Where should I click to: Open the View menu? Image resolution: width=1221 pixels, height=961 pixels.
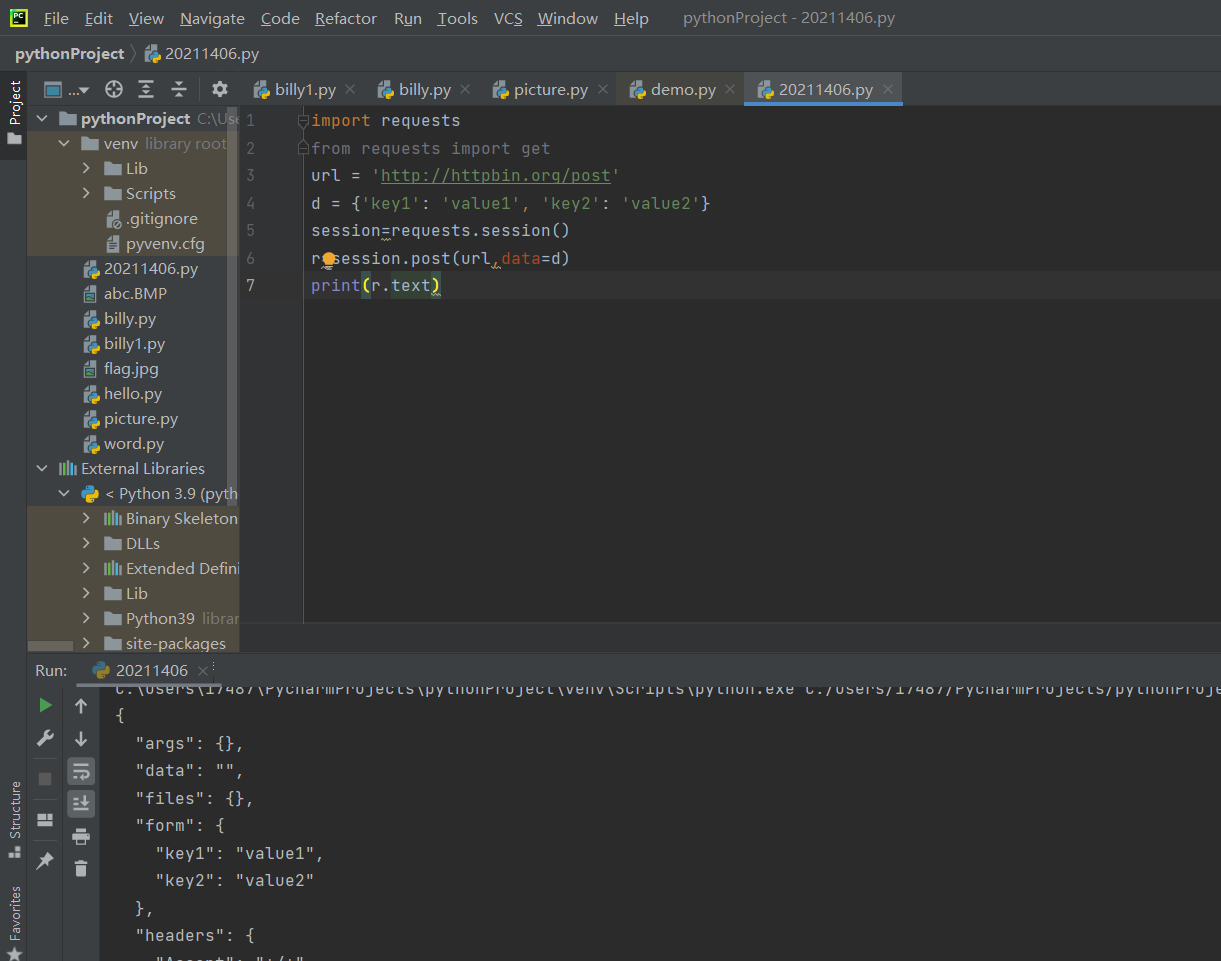coord(146,18)
